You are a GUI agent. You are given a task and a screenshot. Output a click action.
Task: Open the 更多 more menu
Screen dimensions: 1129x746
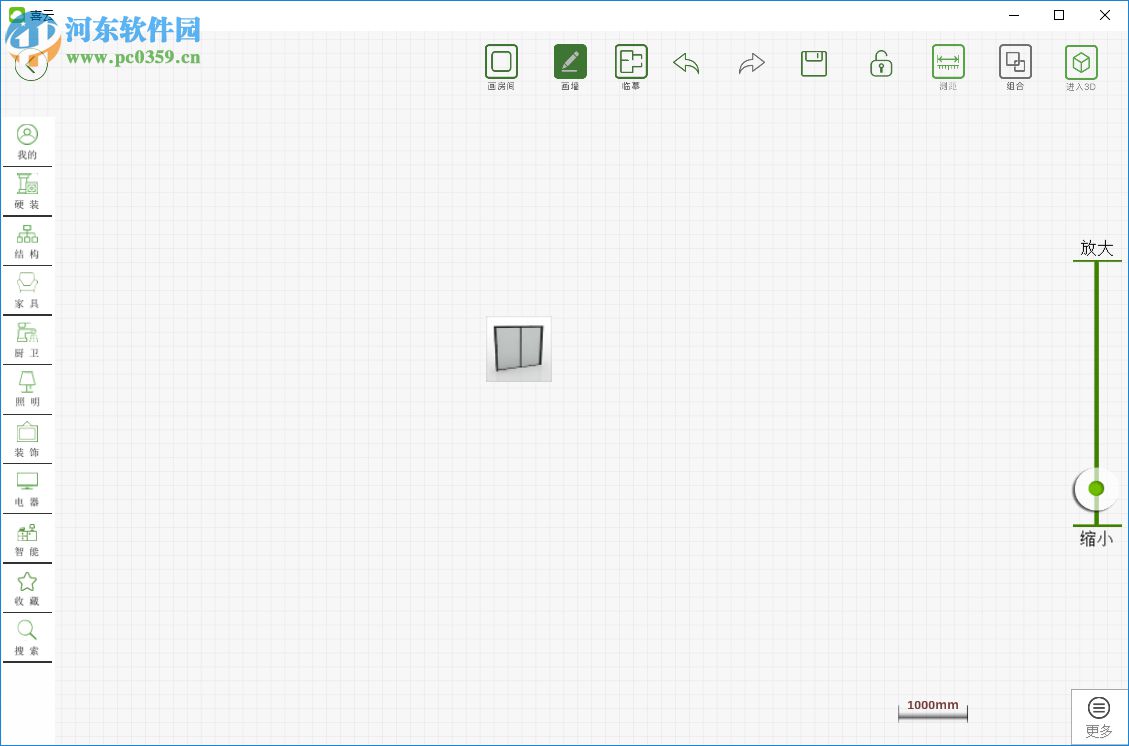[1099, 716]
